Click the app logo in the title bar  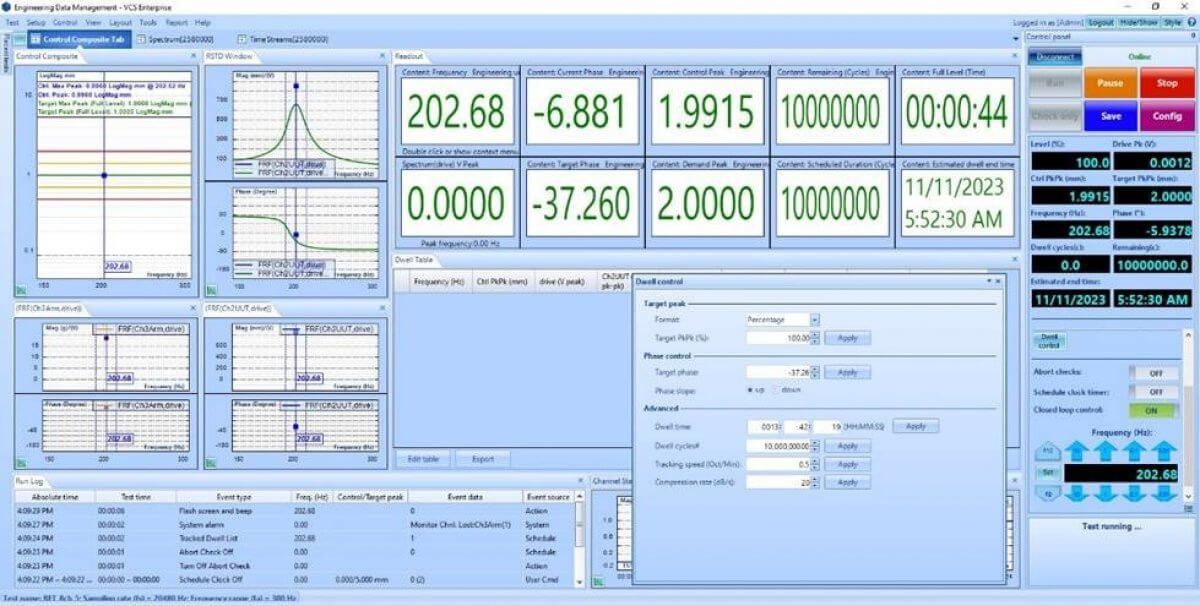[7, 6]
